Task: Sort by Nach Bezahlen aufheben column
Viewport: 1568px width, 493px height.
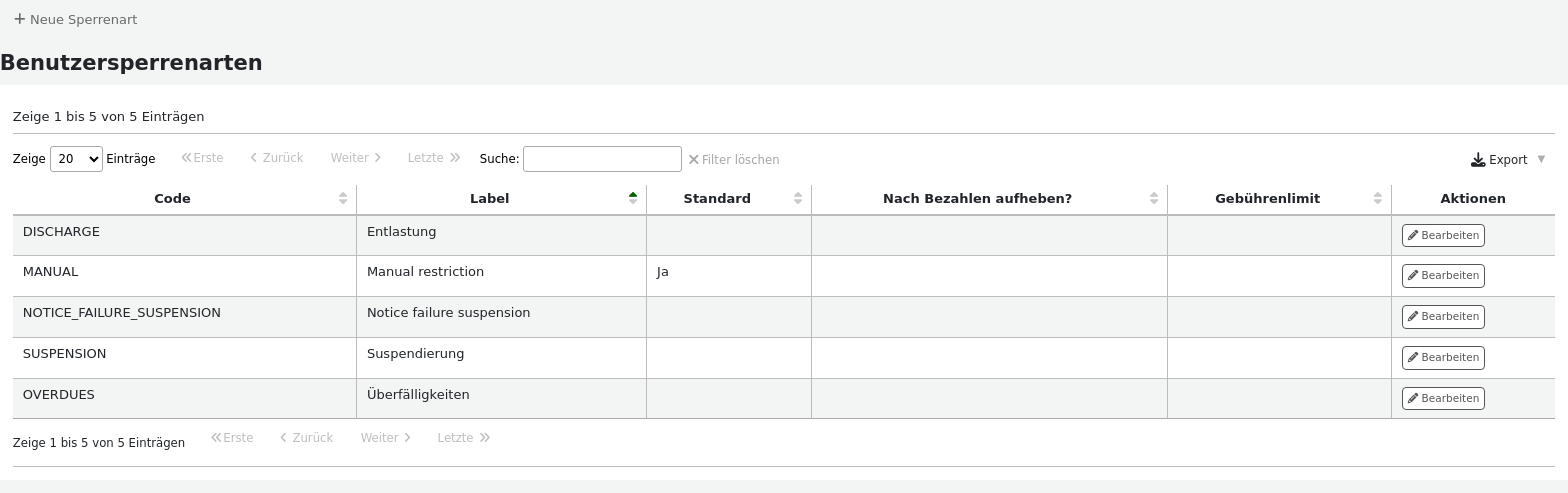Action: tap(1154, 198)
